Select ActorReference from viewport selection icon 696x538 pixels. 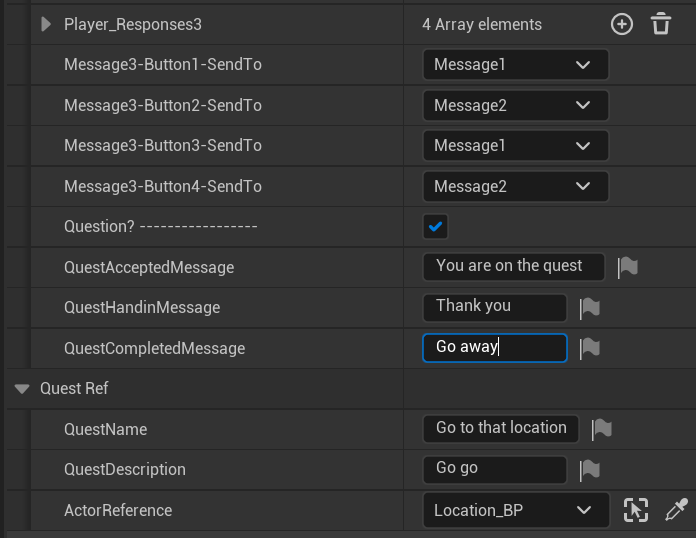click(636, 510)
